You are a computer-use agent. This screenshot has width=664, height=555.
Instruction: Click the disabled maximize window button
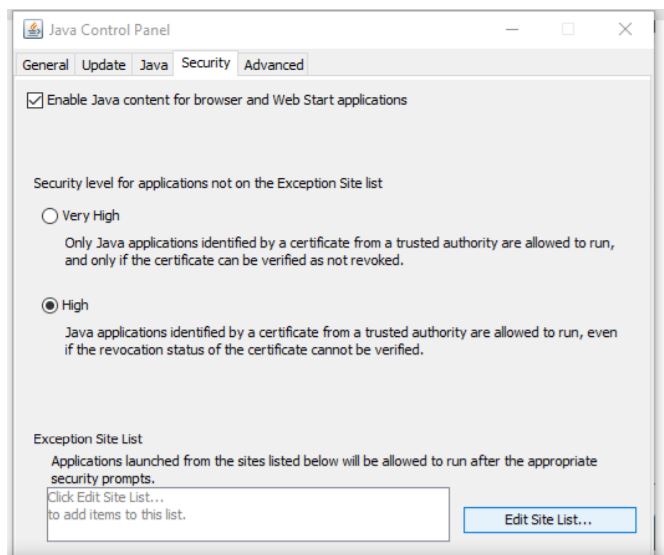coord(568,30)
